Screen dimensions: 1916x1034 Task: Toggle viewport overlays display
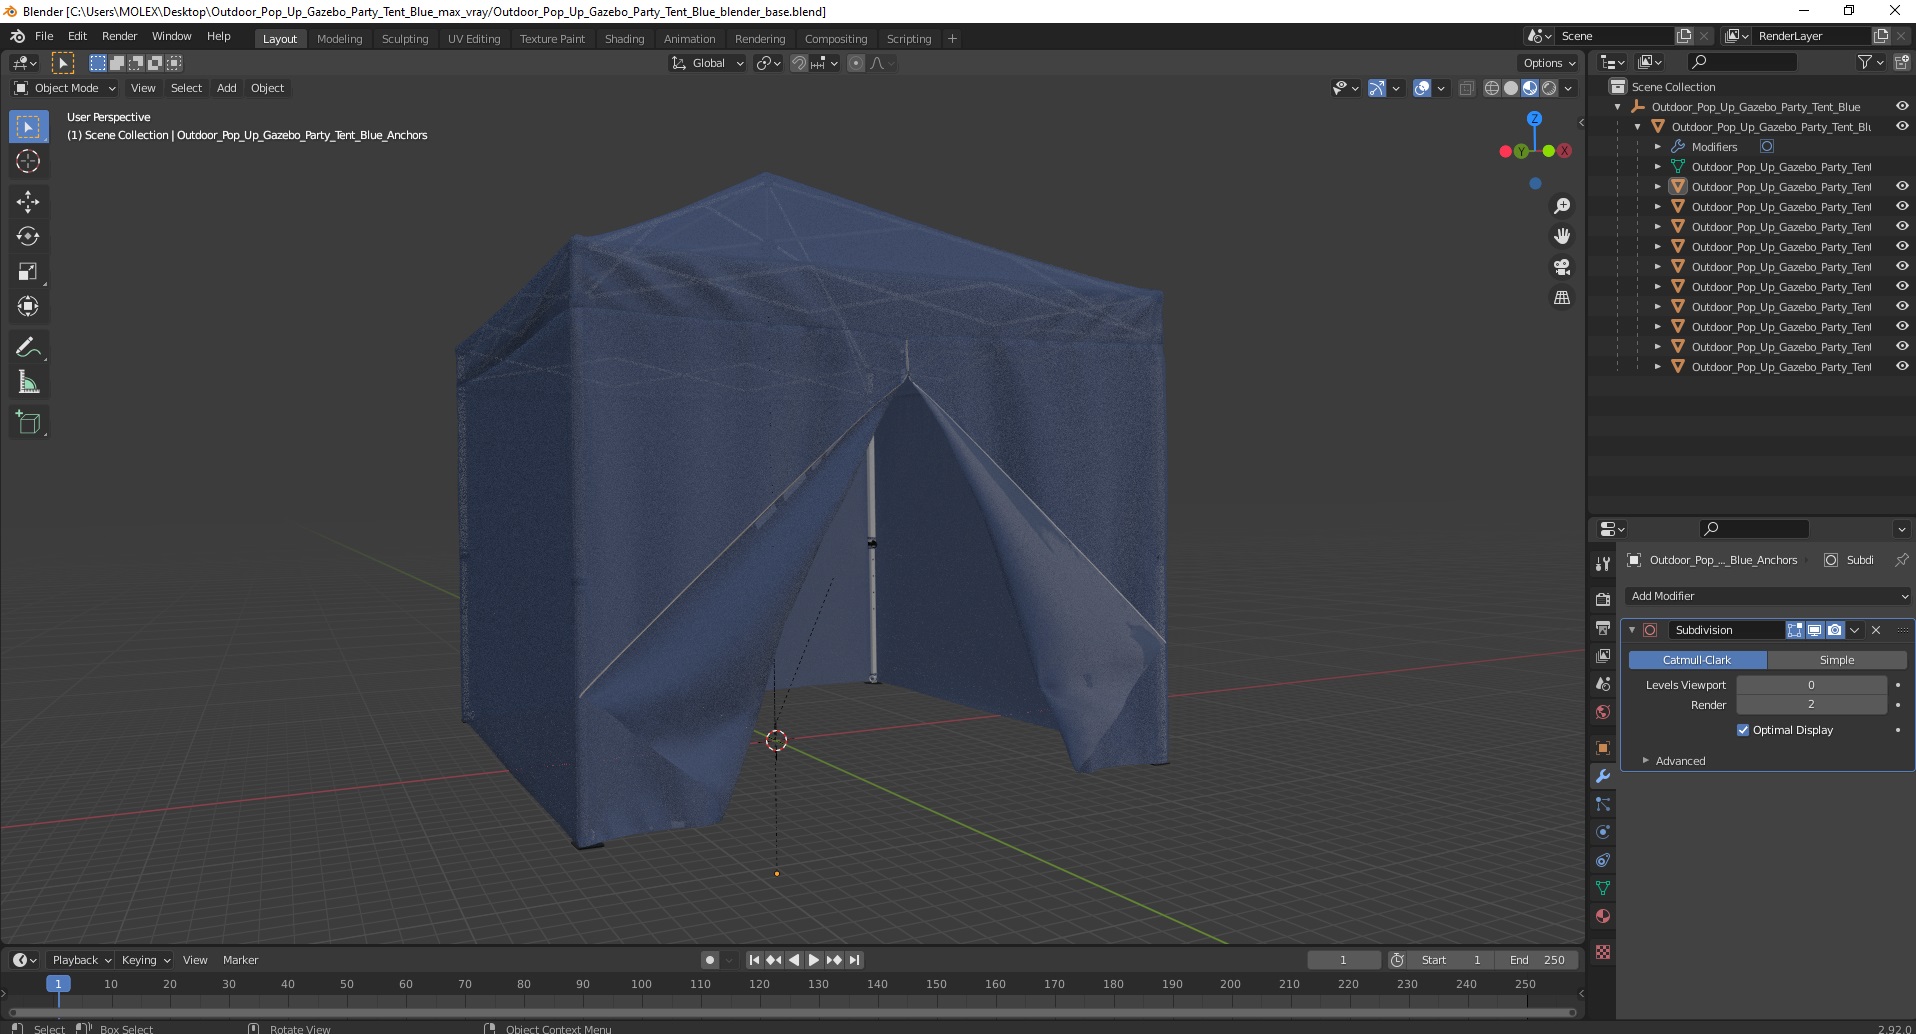1422,88
